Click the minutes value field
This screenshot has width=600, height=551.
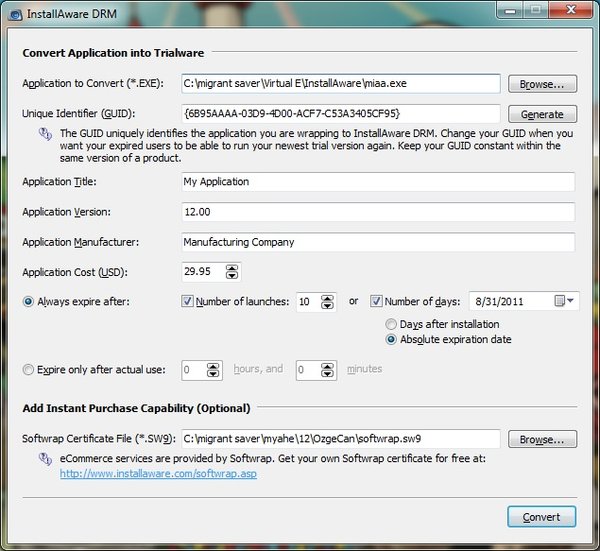(x=308, y=370)
